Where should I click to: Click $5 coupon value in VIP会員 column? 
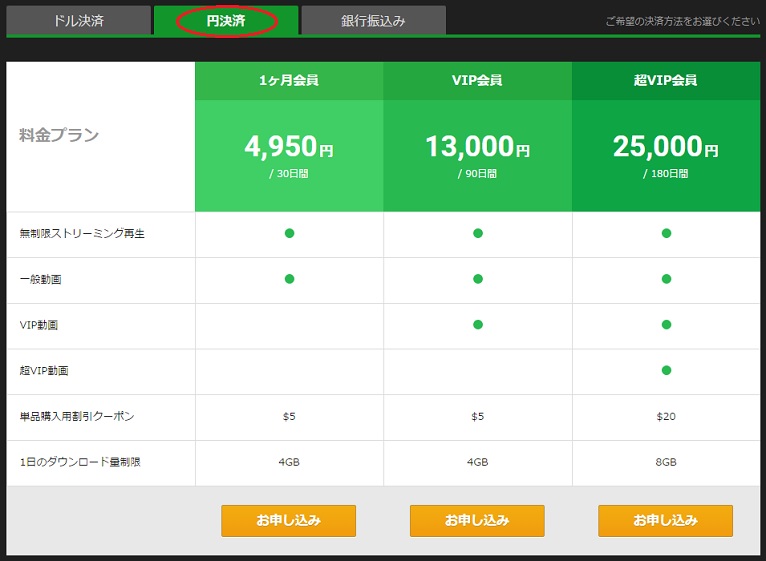point(477,416)
